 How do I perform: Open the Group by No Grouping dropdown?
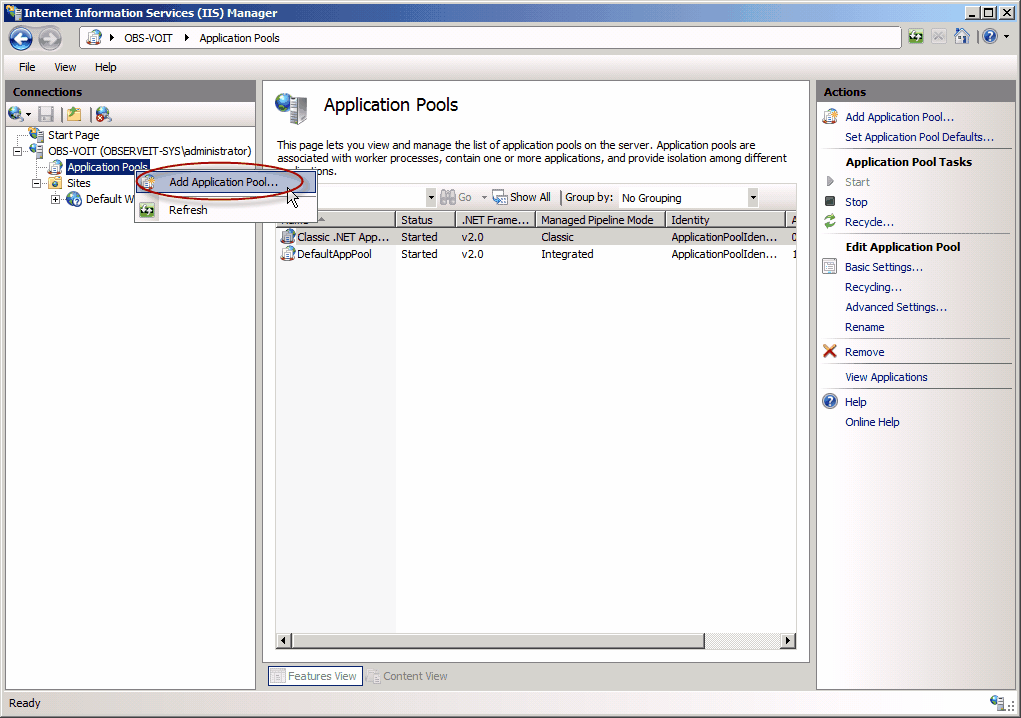pyautogui.click(x=752, y=198)
